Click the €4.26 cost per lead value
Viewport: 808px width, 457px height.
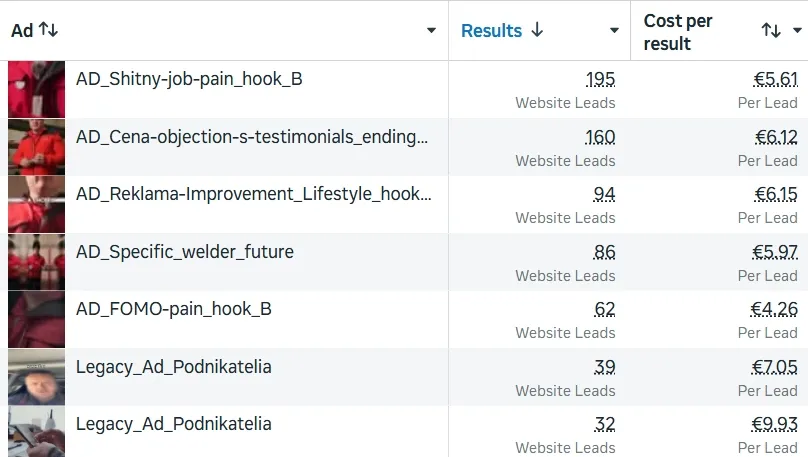774,309
